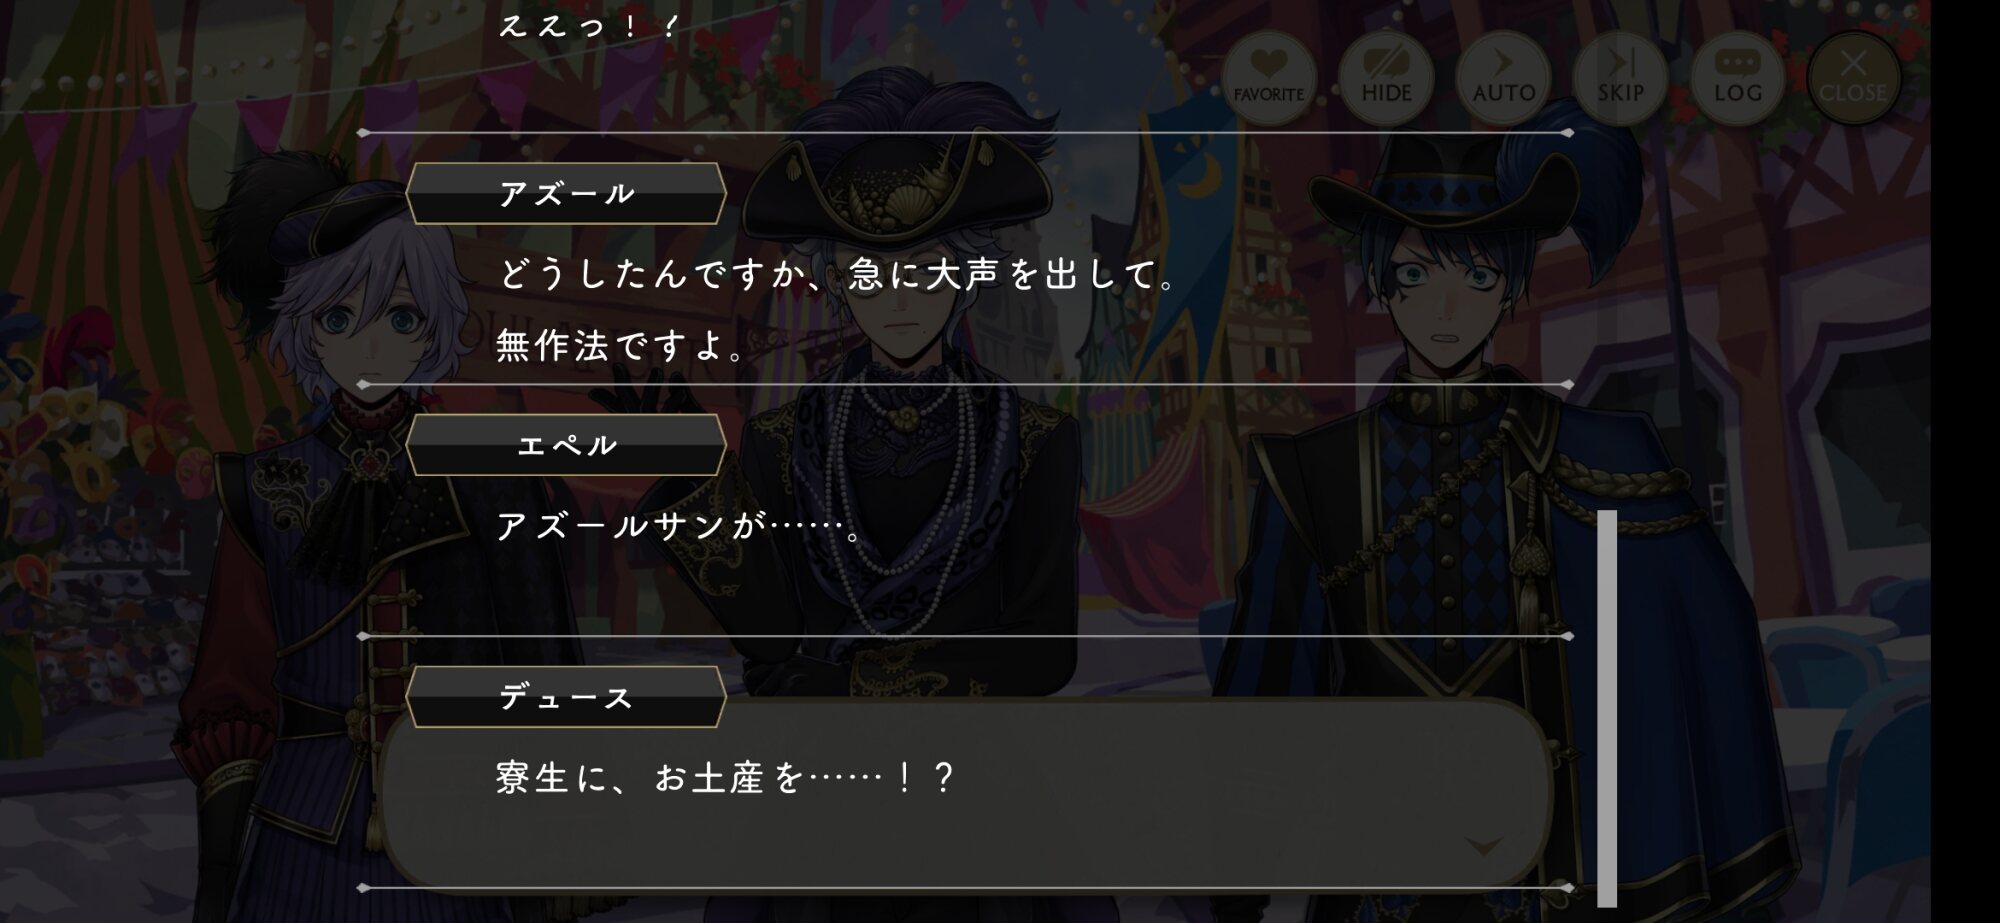
Task: Select the エペル speaker name tag
Action: click(x=566, y=445)
